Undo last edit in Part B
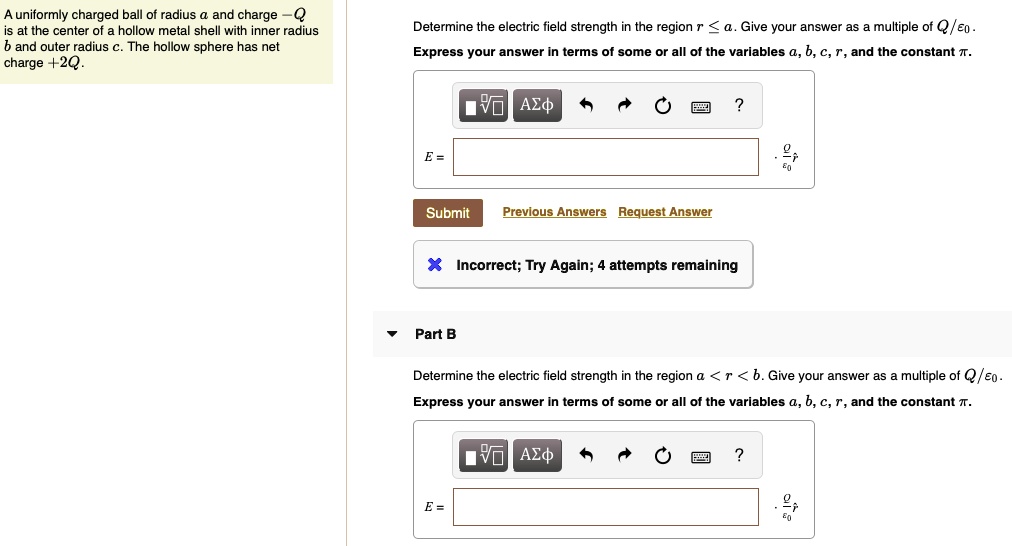The image size is (1012, 546). (586, 456)
